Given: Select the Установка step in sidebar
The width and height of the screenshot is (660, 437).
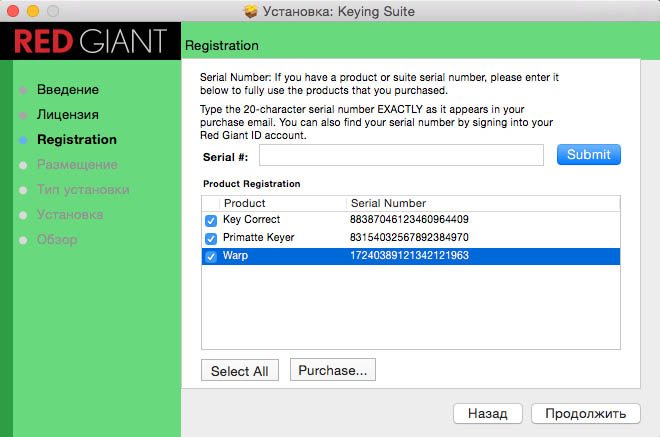Looking at the screenshot, I should 70,215.
